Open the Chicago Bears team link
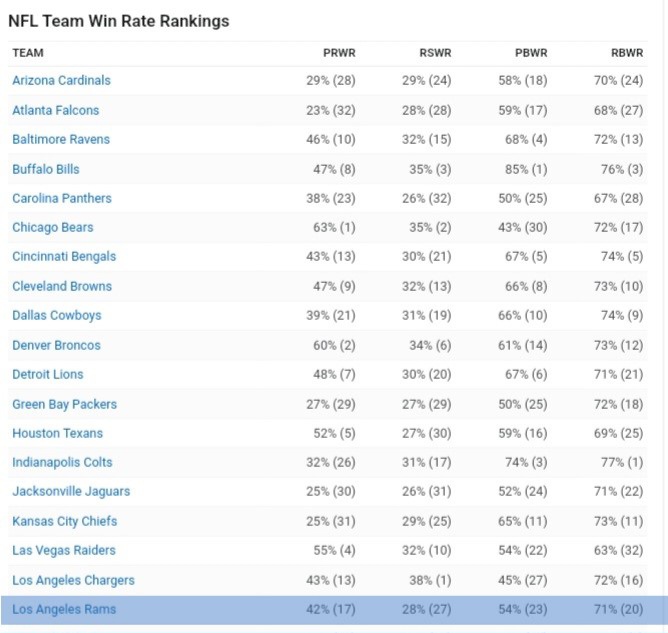This screenshot has width=668, height=633. 52,227
